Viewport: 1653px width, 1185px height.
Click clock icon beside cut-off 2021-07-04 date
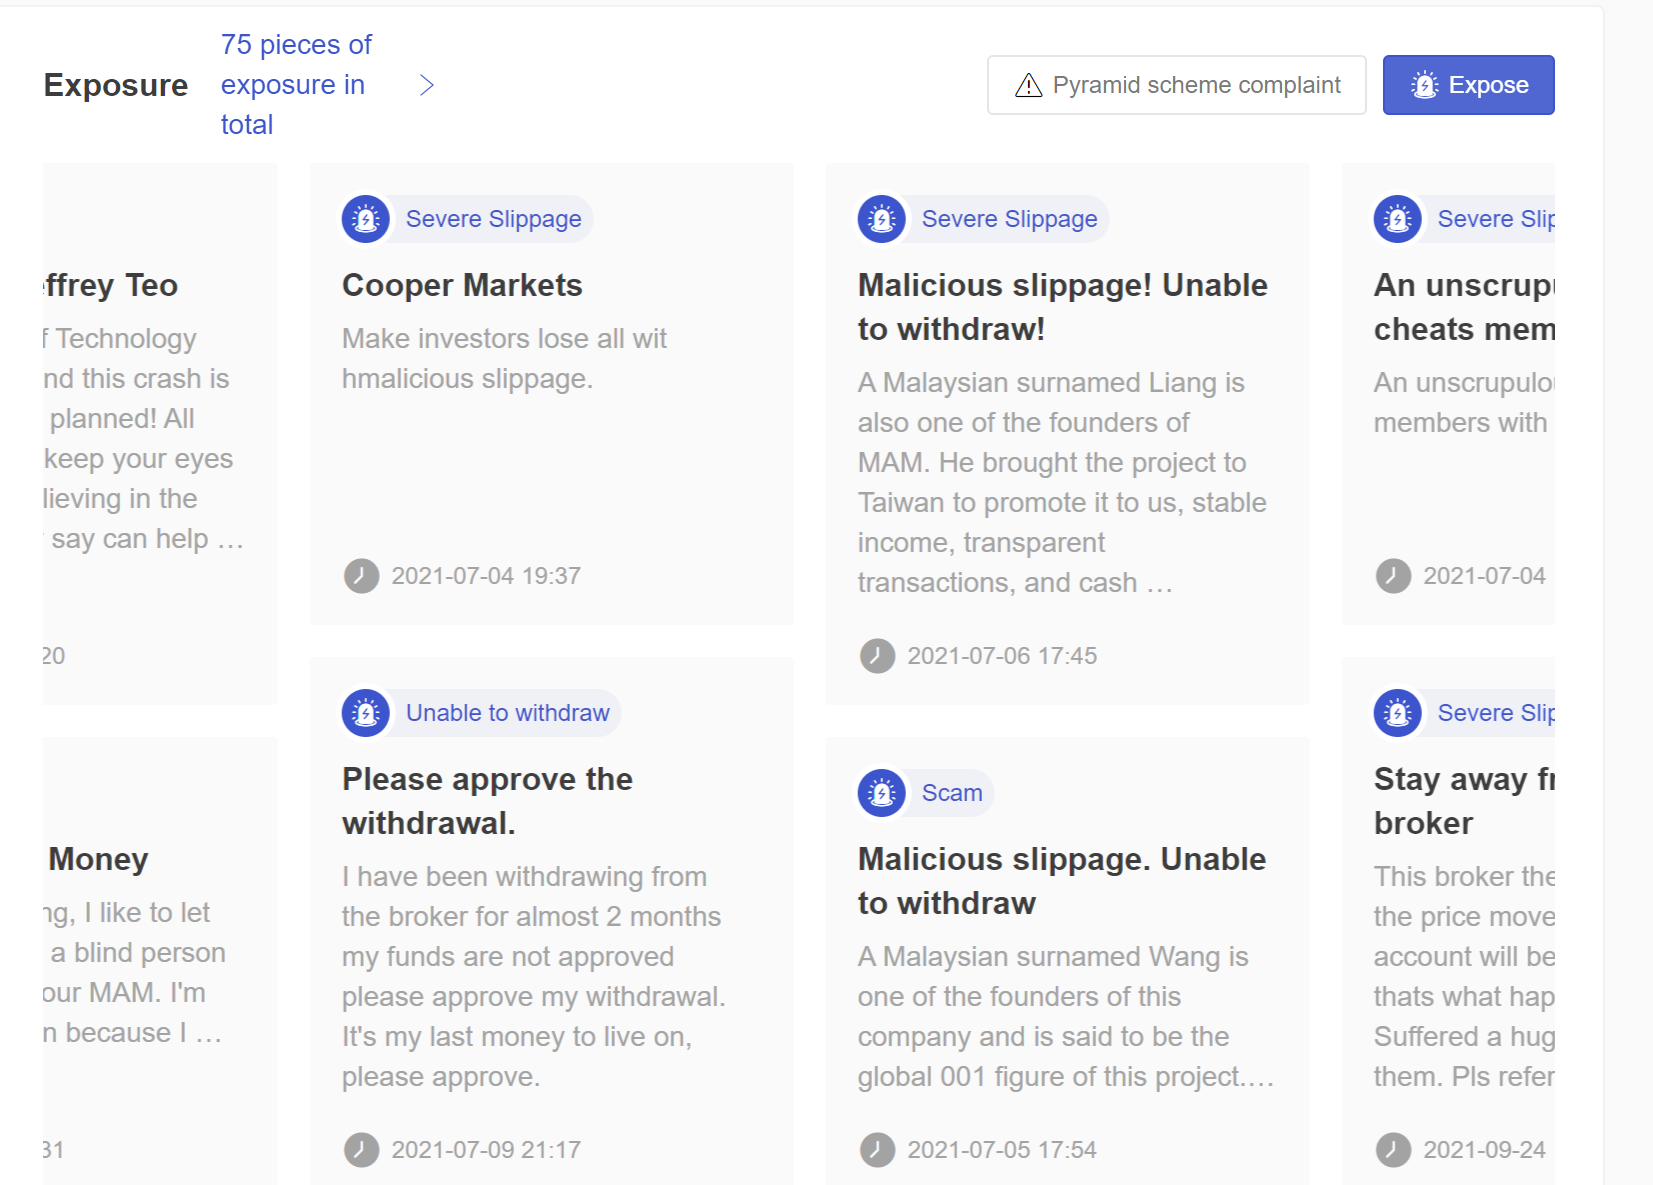coord(1394,576)
